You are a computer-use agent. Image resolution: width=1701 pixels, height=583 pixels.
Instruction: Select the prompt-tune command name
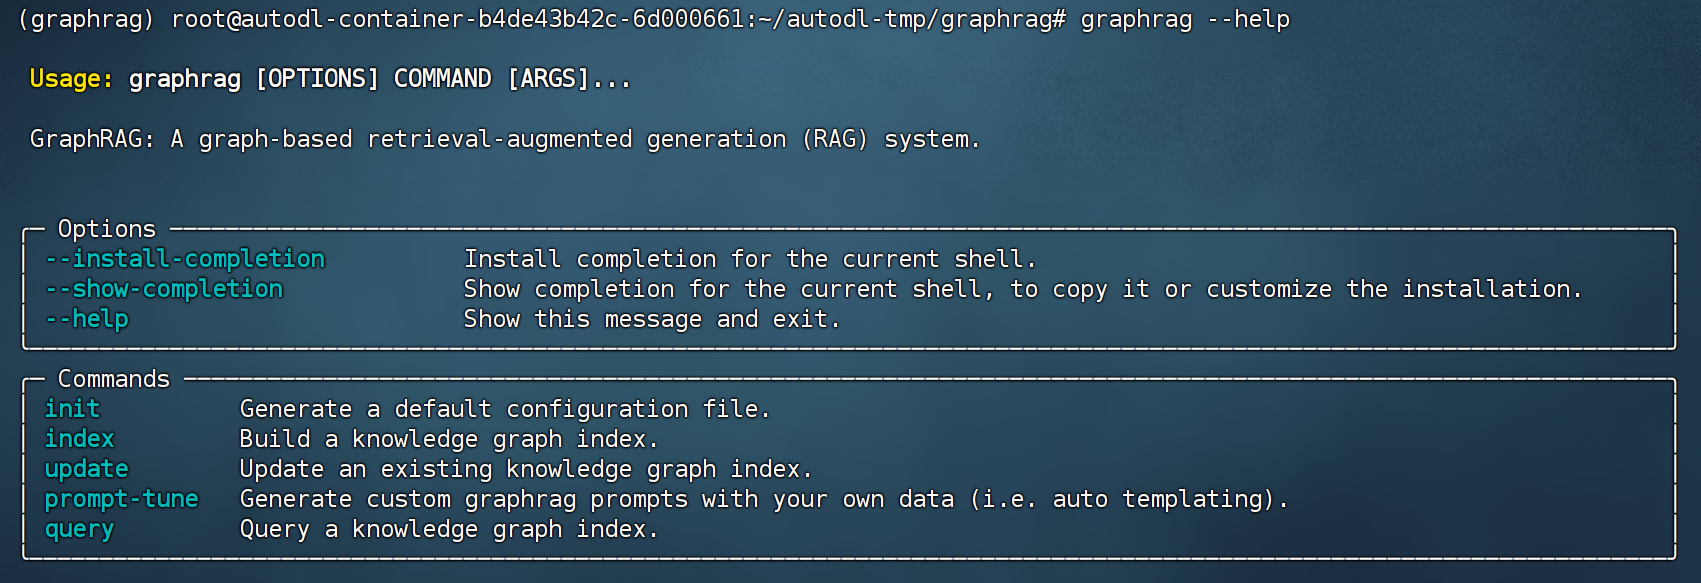click(x=121, y=499)
